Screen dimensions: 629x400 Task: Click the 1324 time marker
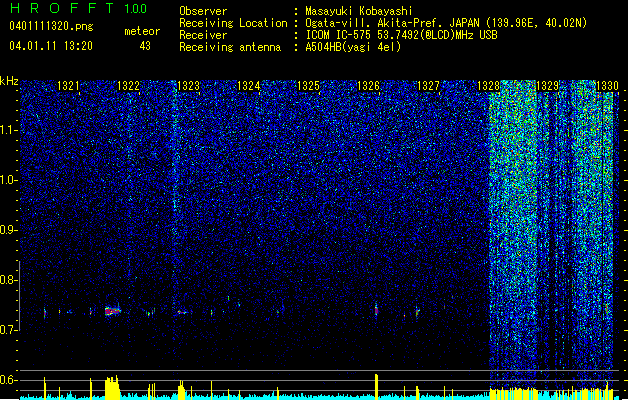point(248,86)
